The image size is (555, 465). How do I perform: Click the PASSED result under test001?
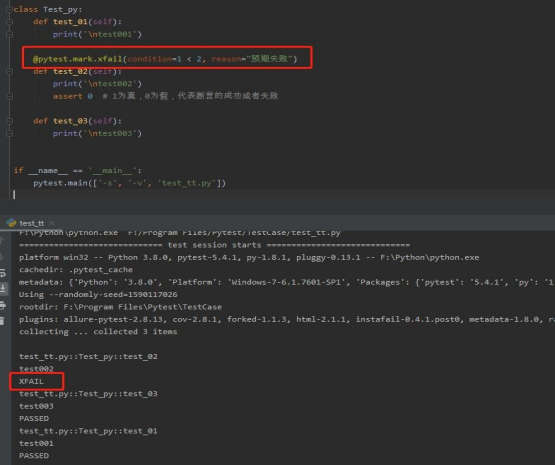tap(34, 455)
